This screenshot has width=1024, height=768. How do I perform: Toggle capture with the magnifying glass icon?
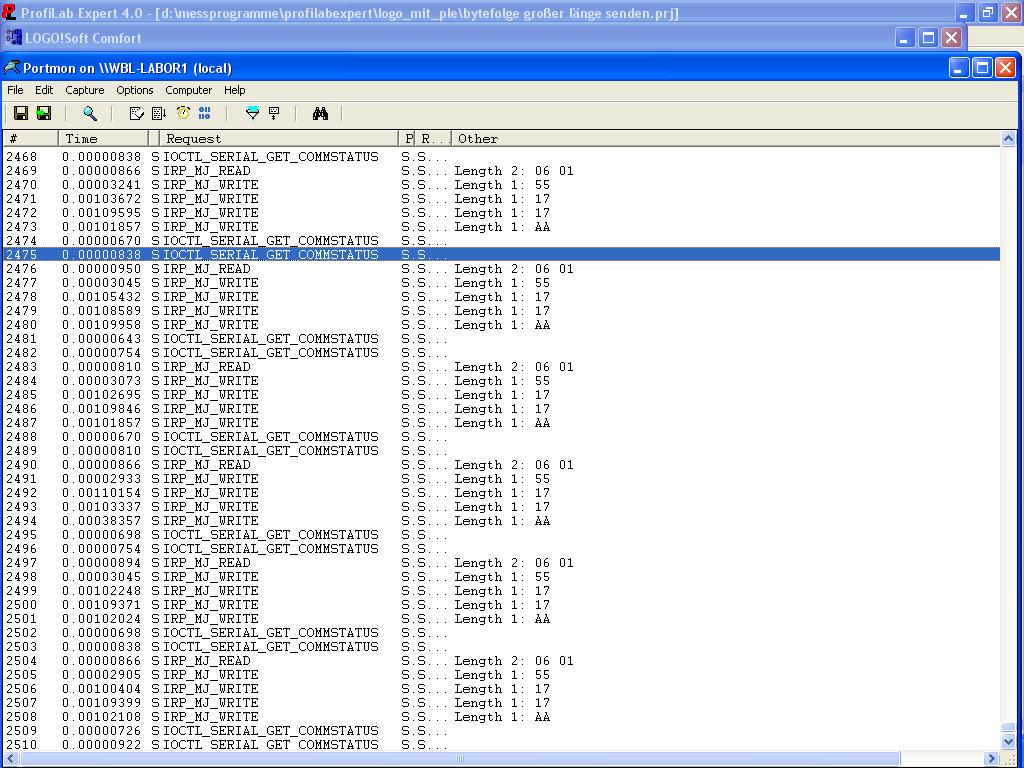(x=90, y=114)
